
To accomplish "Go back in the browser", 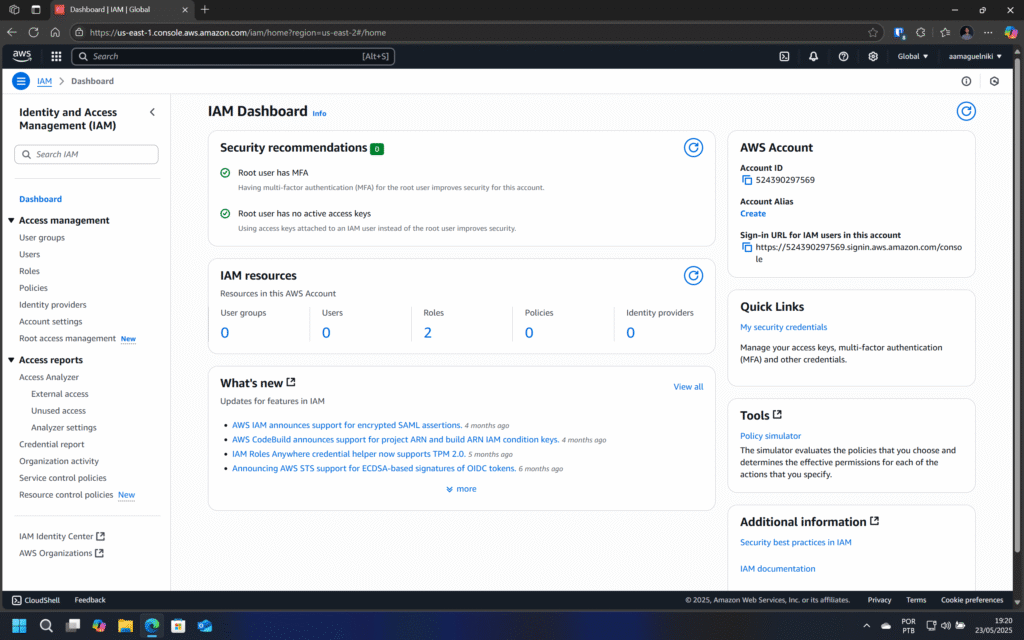I will tap(12, 32).
